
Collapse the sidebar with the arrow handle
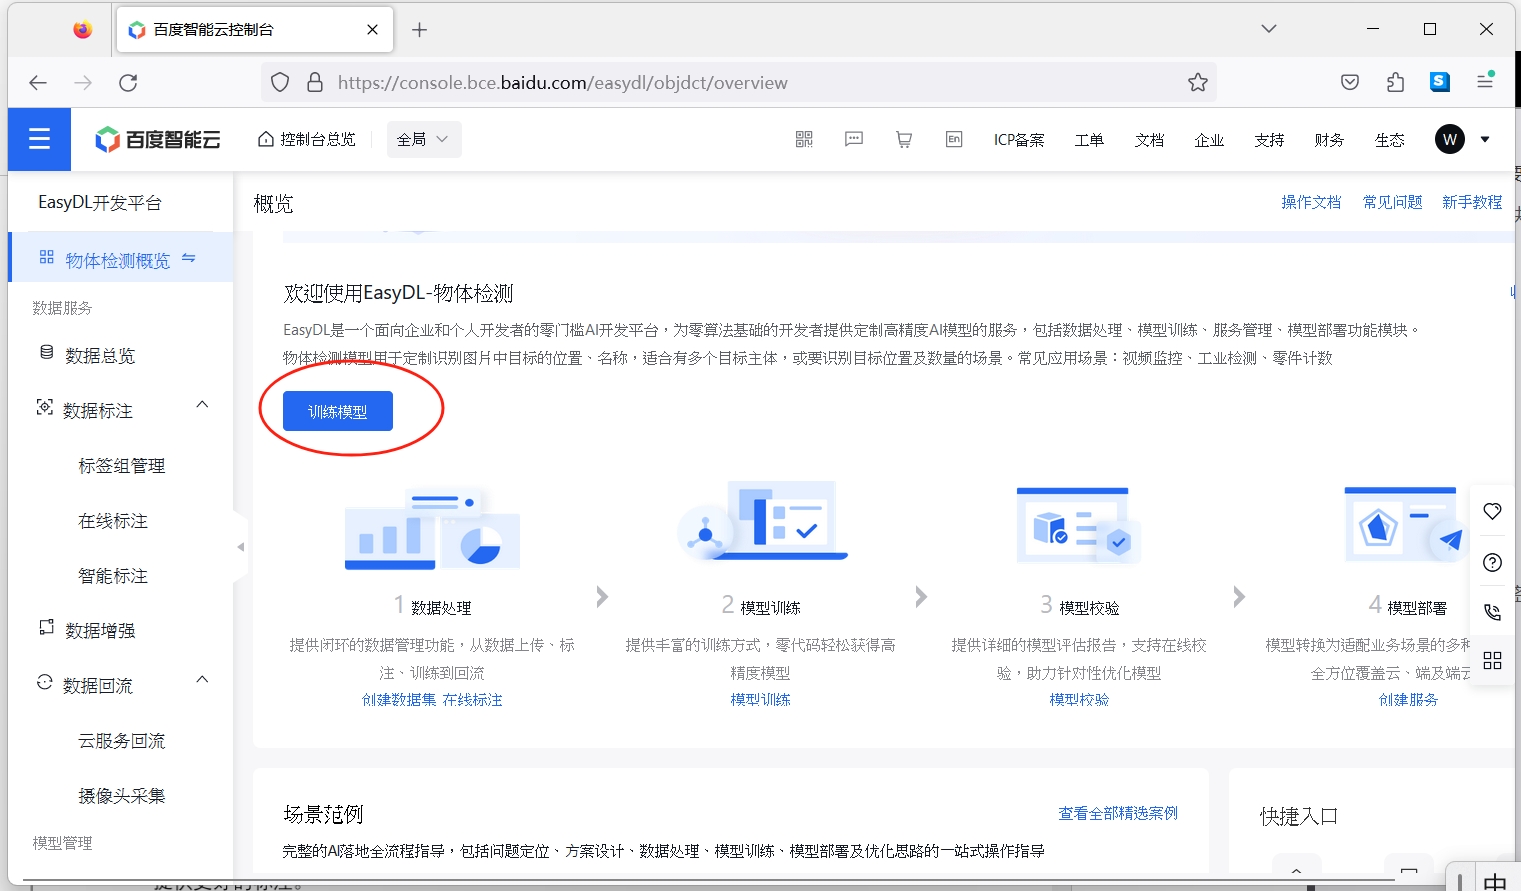240,547
